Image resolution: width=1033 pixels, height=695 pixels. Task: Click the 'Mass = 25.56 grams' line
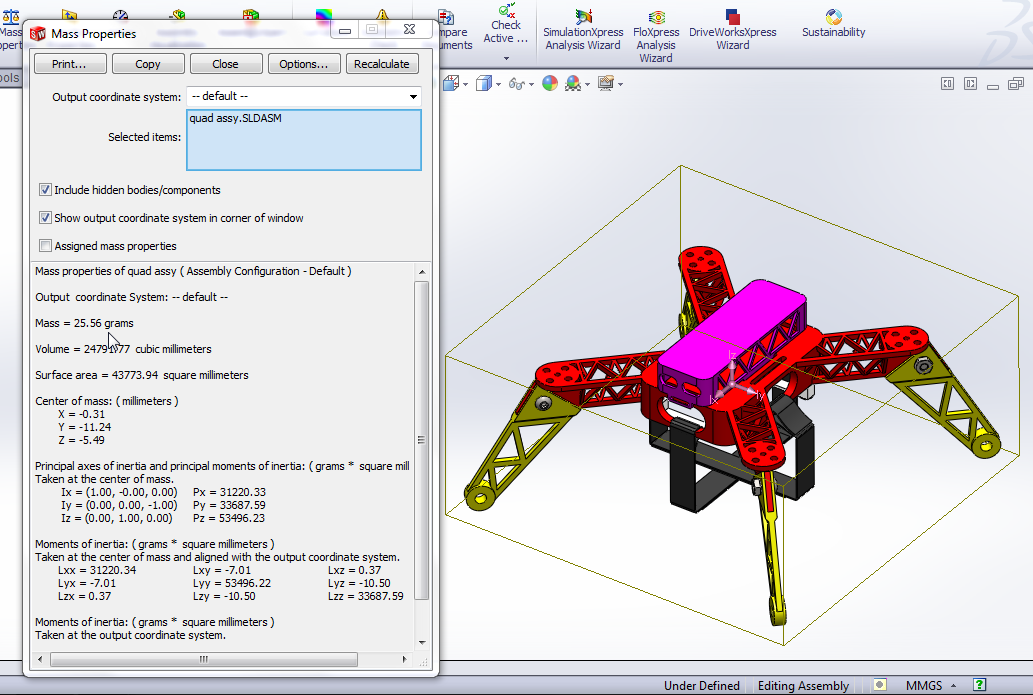click(x=84, y=323)
